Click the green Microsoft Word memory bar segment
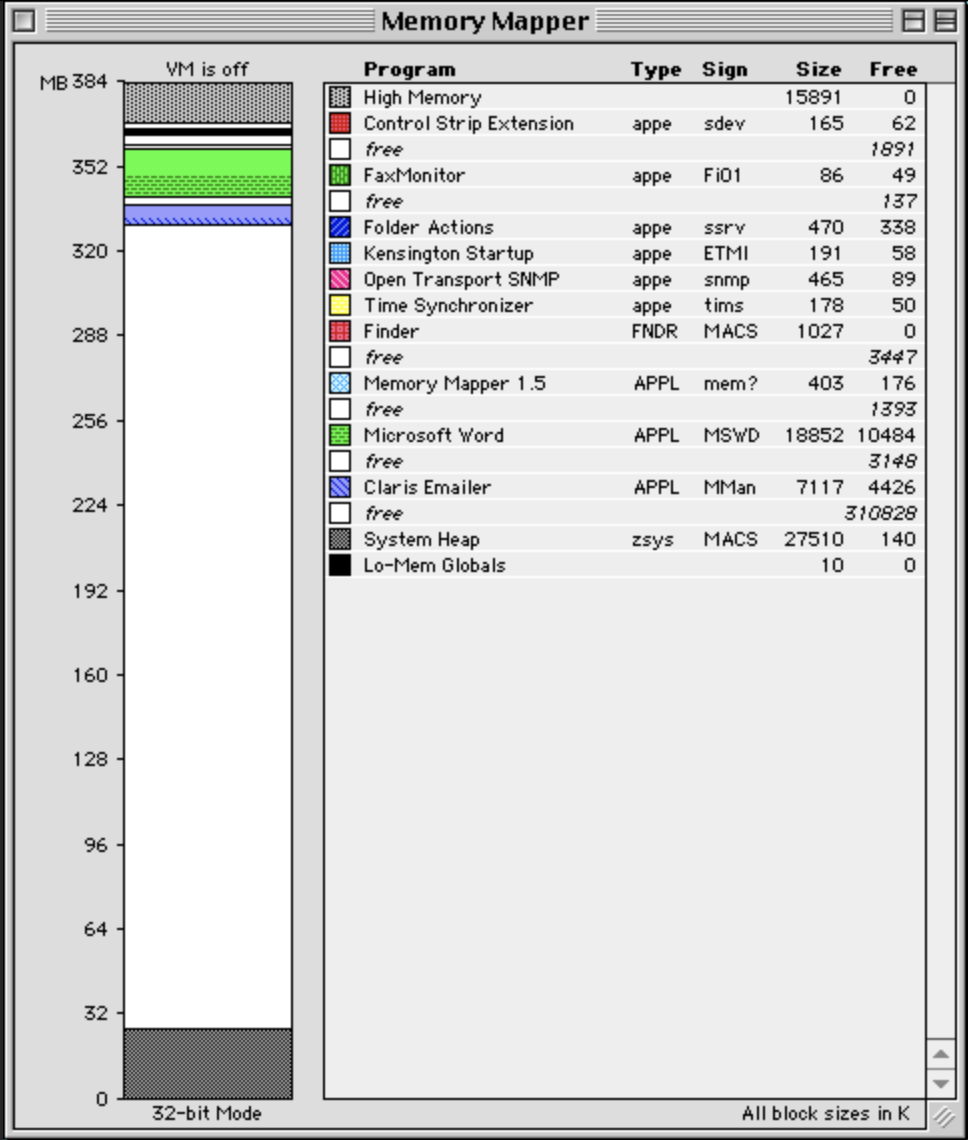The image size is (968, 1140). [208, 170]
